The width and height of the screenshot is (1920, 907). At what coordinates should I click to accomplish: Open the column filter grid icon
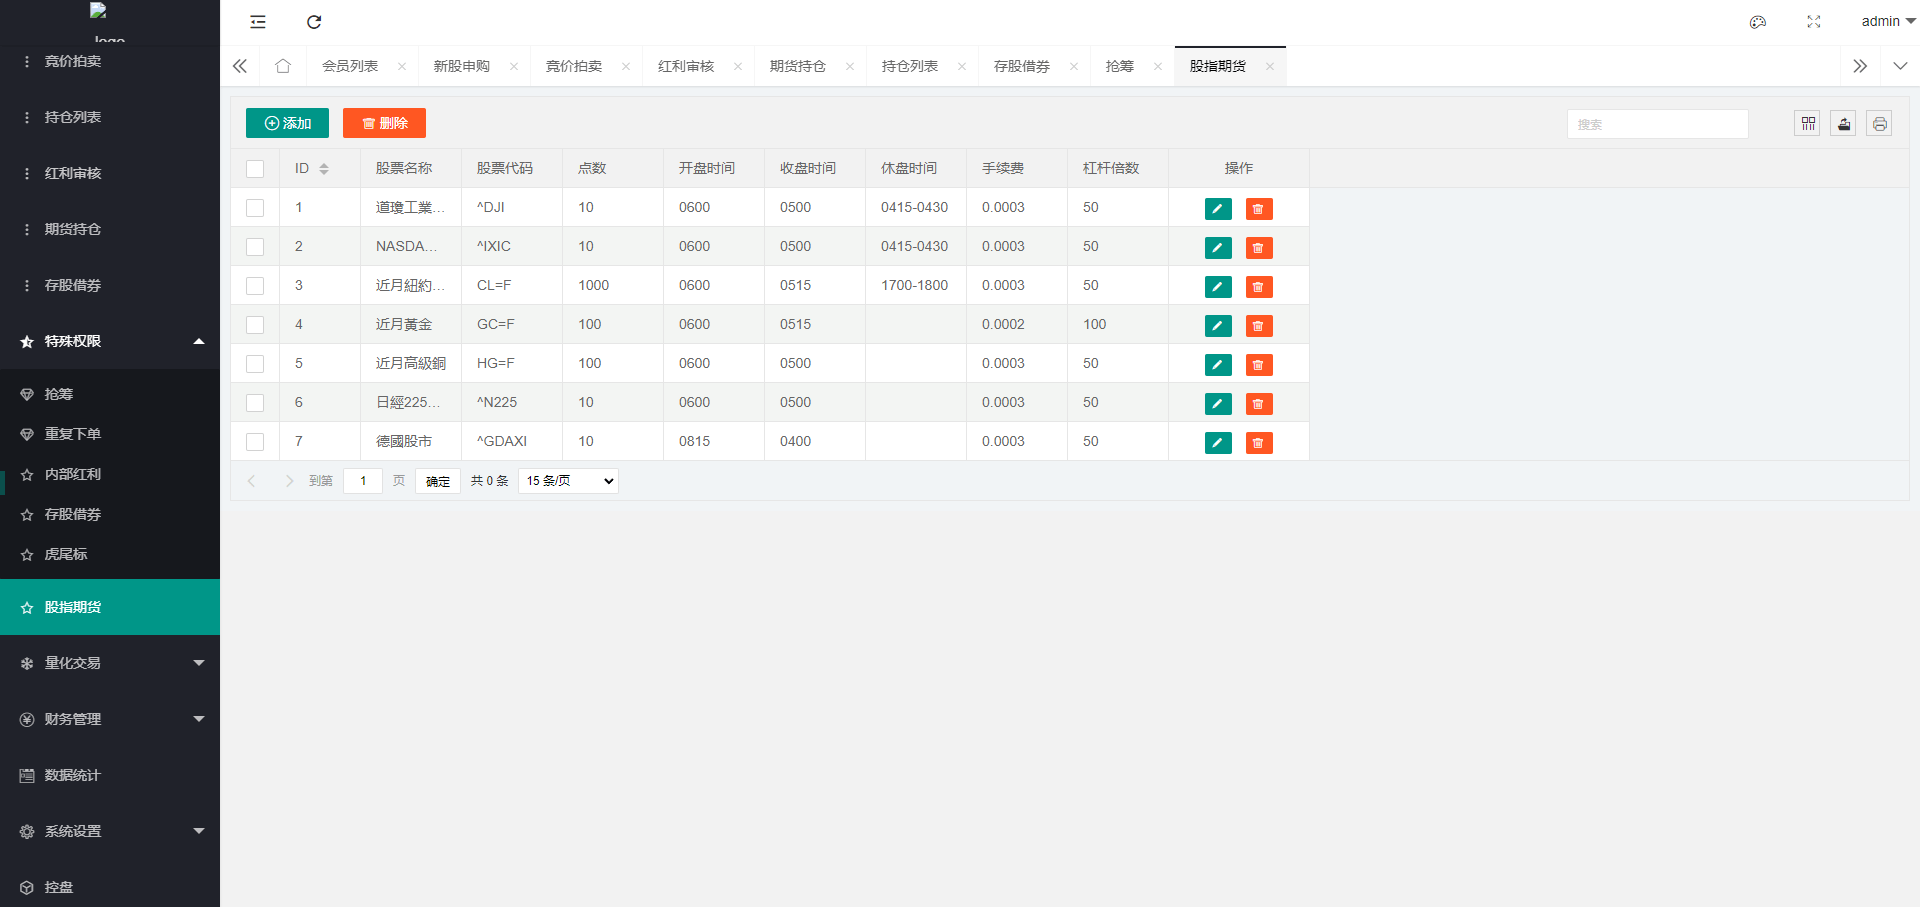(1807, 124)
